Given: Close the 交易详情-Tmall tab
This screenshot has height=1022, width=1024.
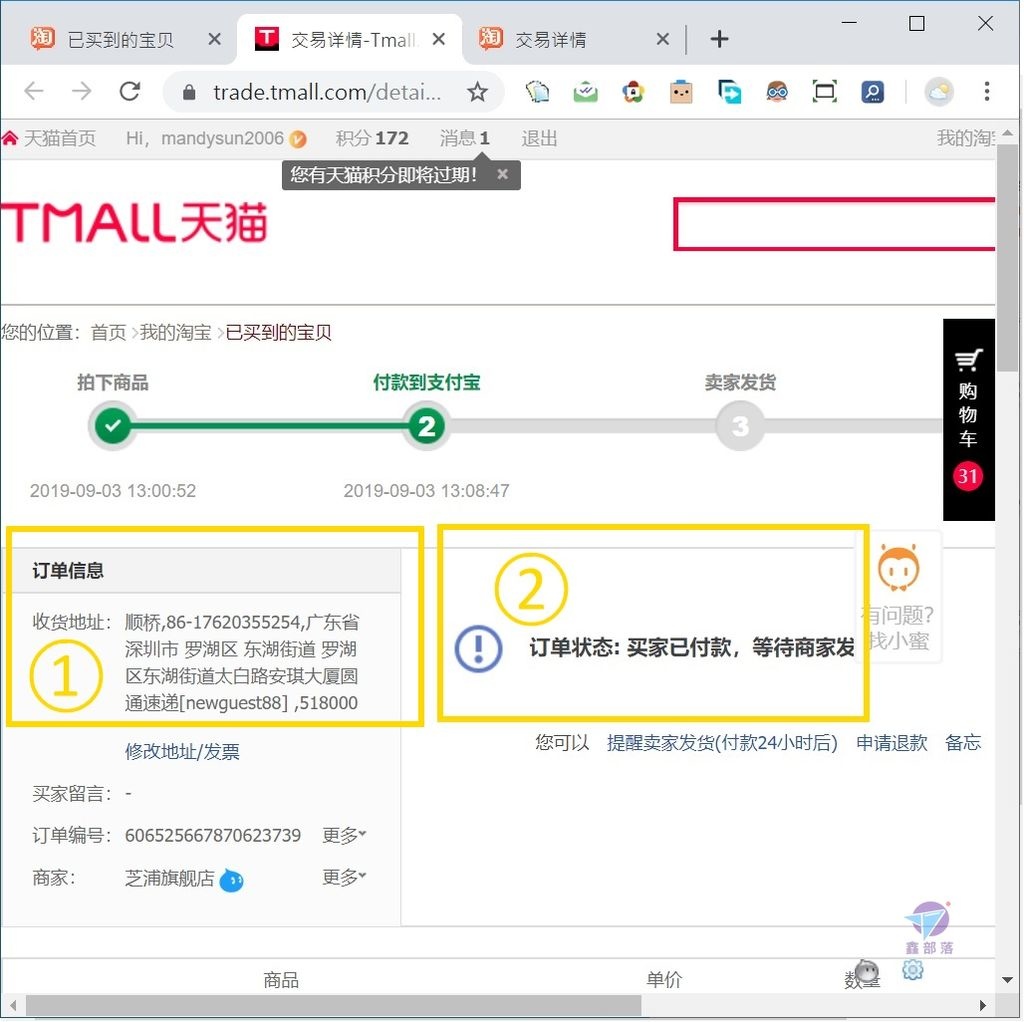Looking at the screenshot, I should [x=439, y=40].
